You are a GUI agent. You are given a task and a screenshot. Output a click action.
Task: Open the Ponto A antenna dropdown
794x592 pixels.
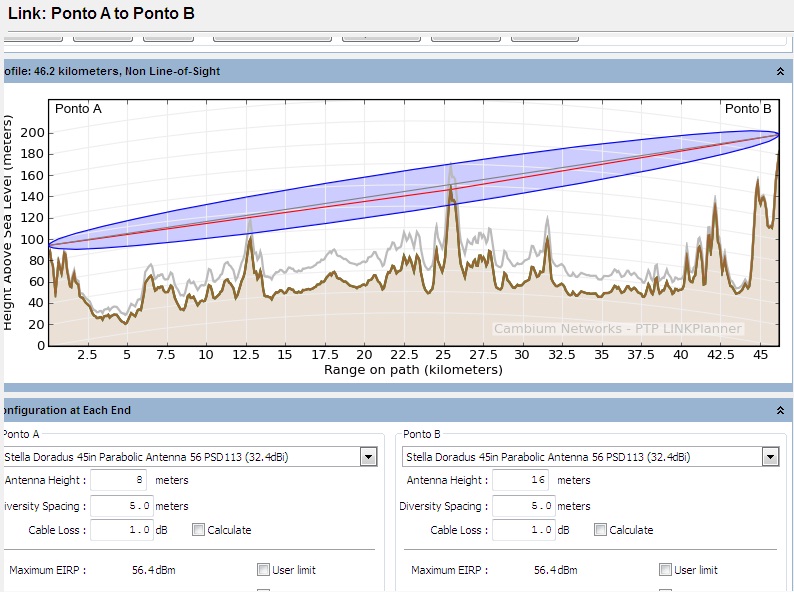[x=369, y=457]
